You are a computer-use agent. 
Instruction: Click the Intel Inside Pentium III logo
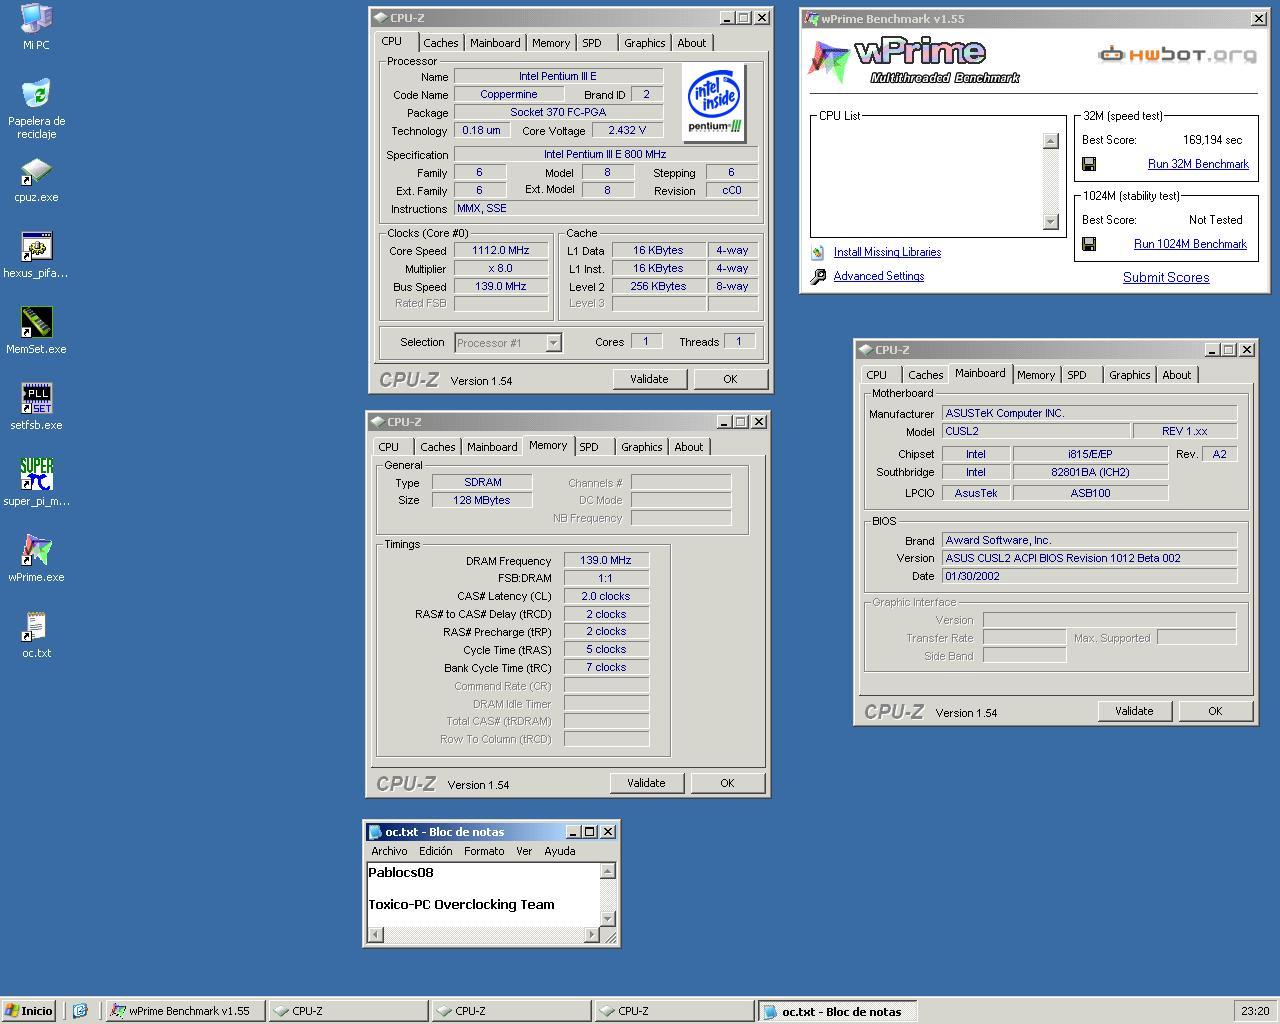click(x=714, y=102)
